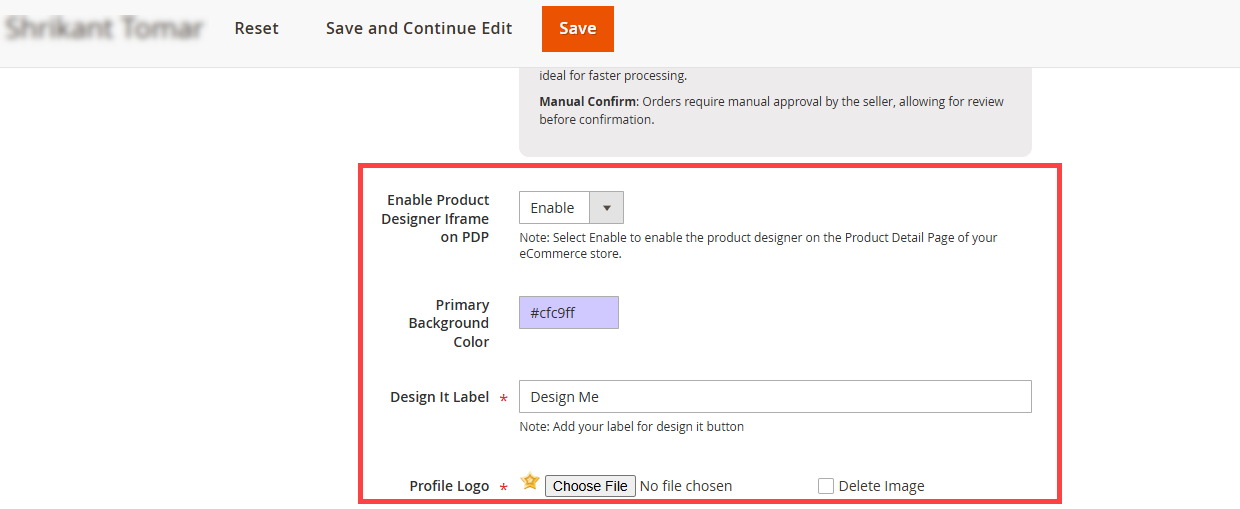Click the arrow on the Enable select box
Image resolution: width=1240 pixels, height=509 pixels.
point(606,208)
